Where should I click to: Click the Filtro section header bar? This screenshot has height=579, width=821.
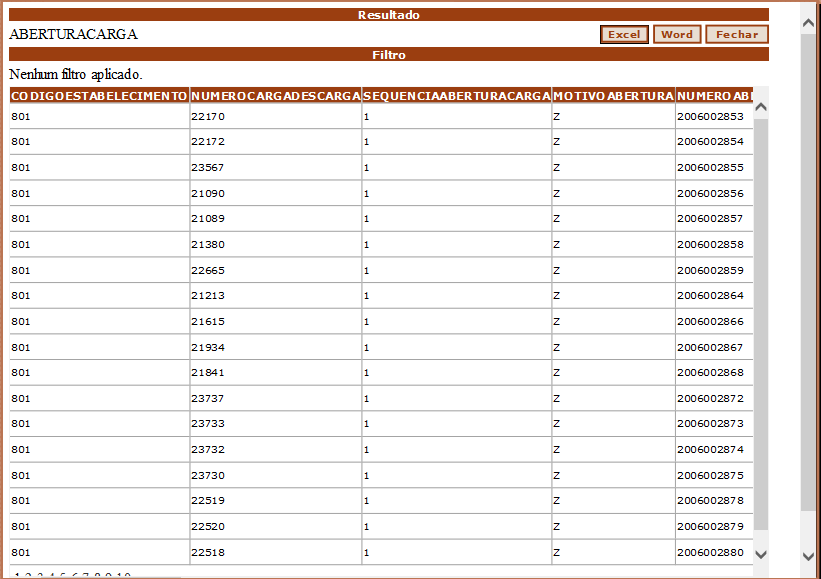coord(389,55)
